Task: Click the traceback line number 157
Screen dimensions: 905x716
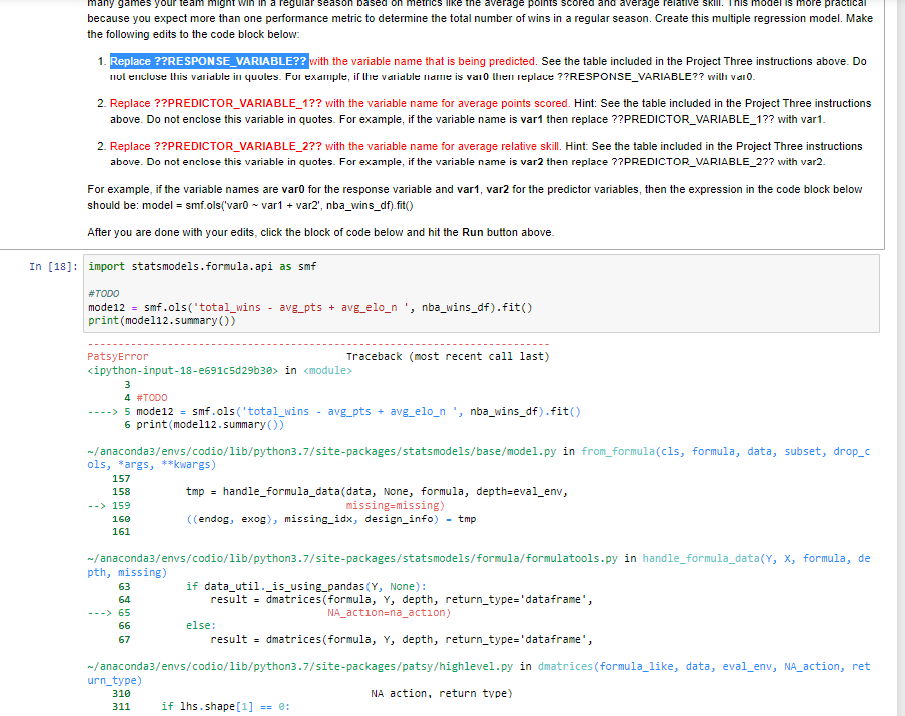Action: click(x=121, y=478)
